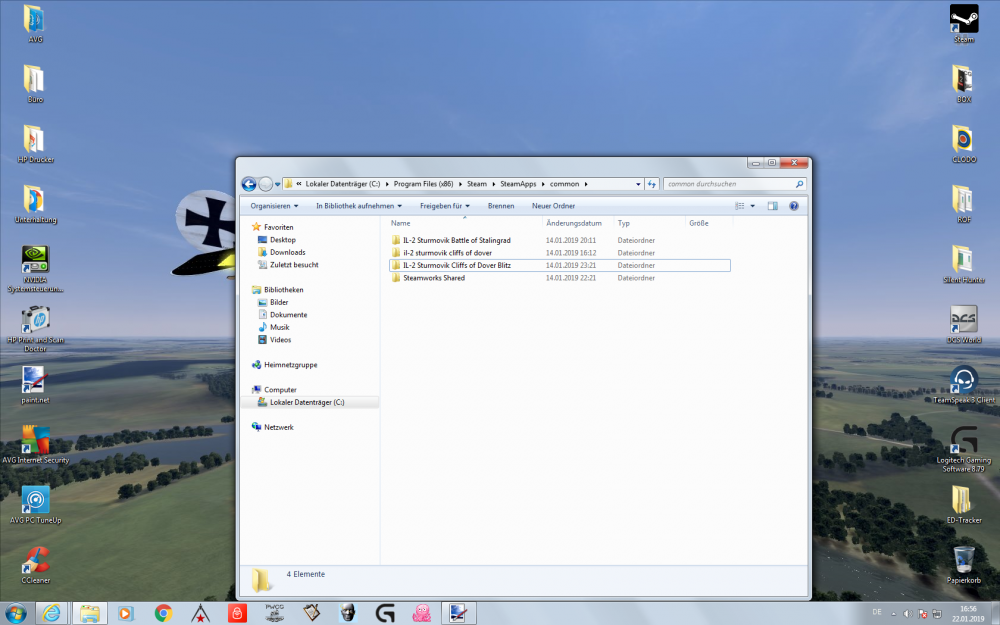Screen dimensions: 1000x625
Task: Select the Büro desktop folder icon
Action: (x=35, y=84)
